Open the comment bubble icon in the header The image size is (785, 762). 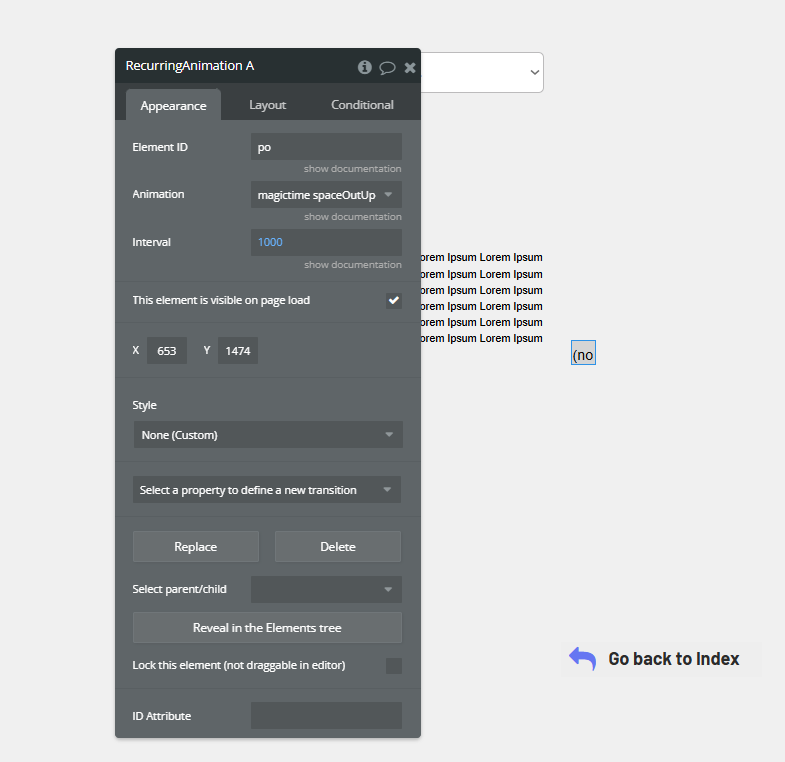pos(387,67)
